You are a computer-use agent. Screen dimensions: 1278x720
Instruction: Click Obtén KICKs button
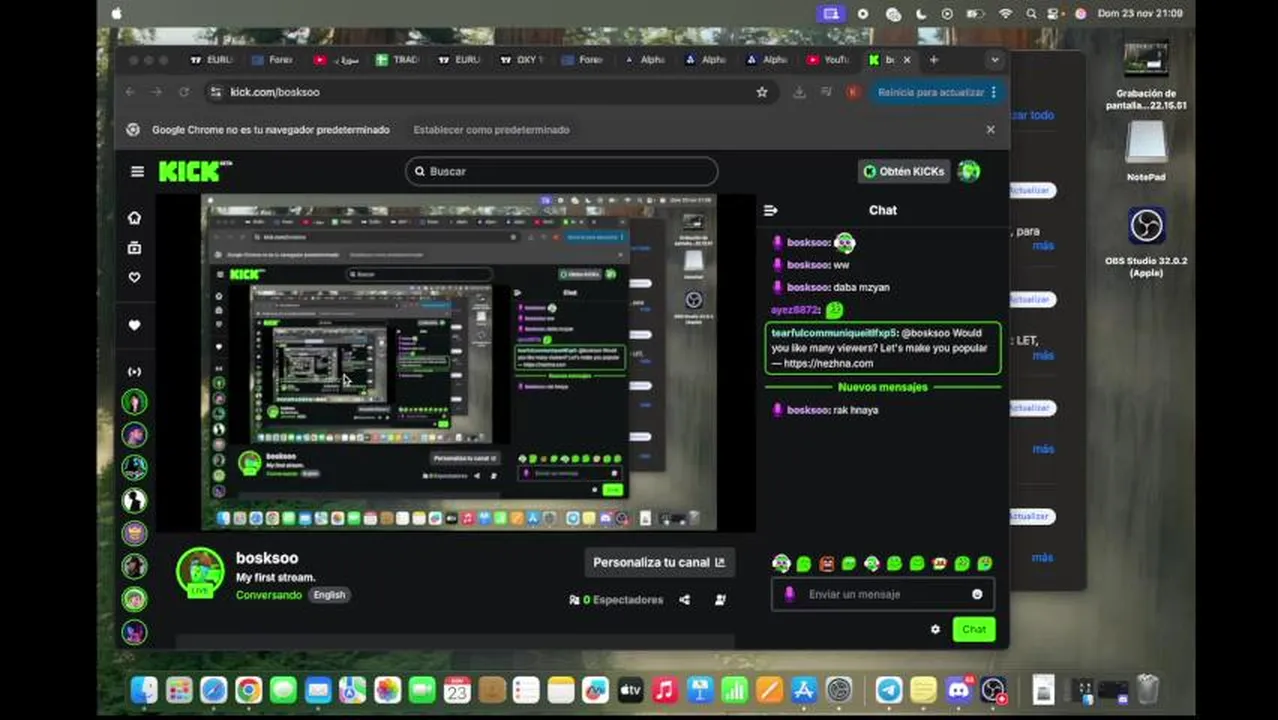tap(903, 171)
